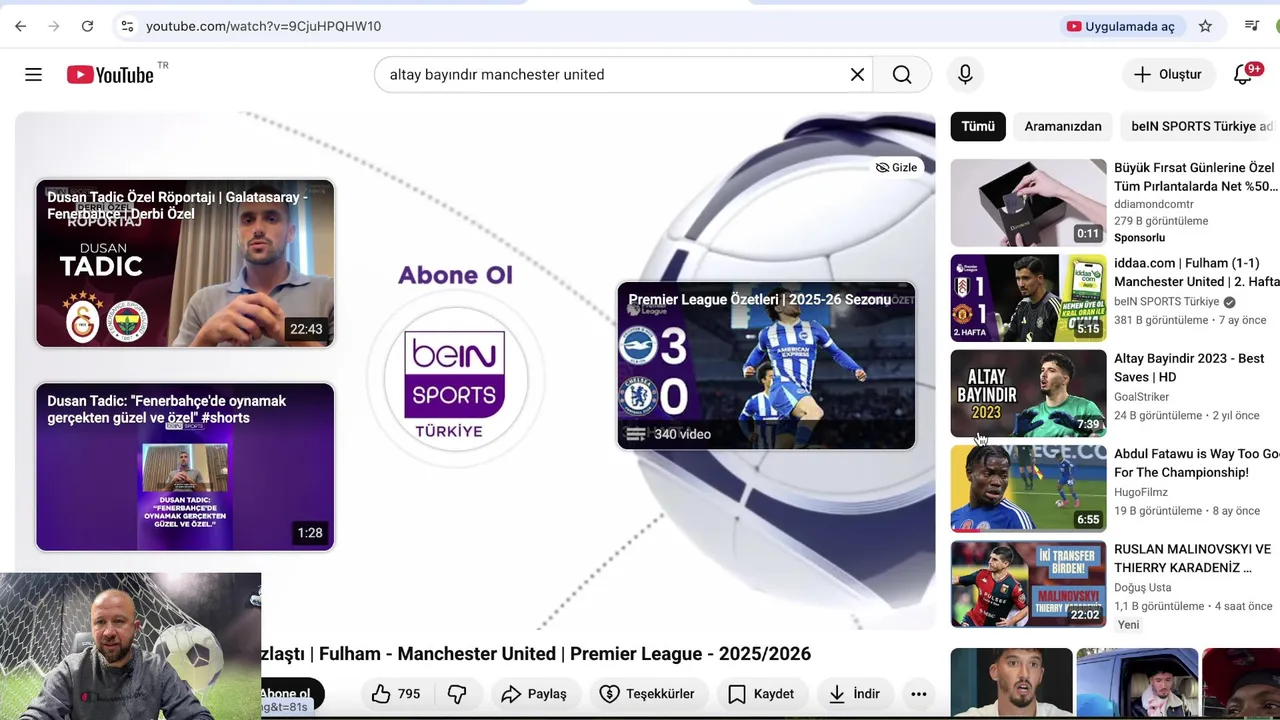The width and height of the screenshot is (1280, 720).
Task: Hide end-screen cards with 'Gizle'
Action: click(896, 167)
